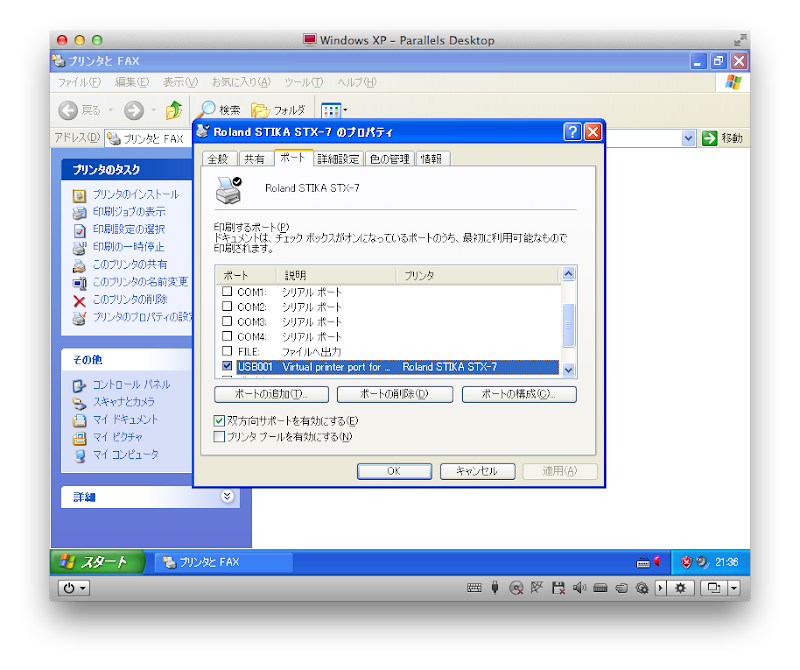Click the keyboard icon in XP taskbar
Image resolution: width=800 pixels, height=670 pixels.
pos(643,563)
